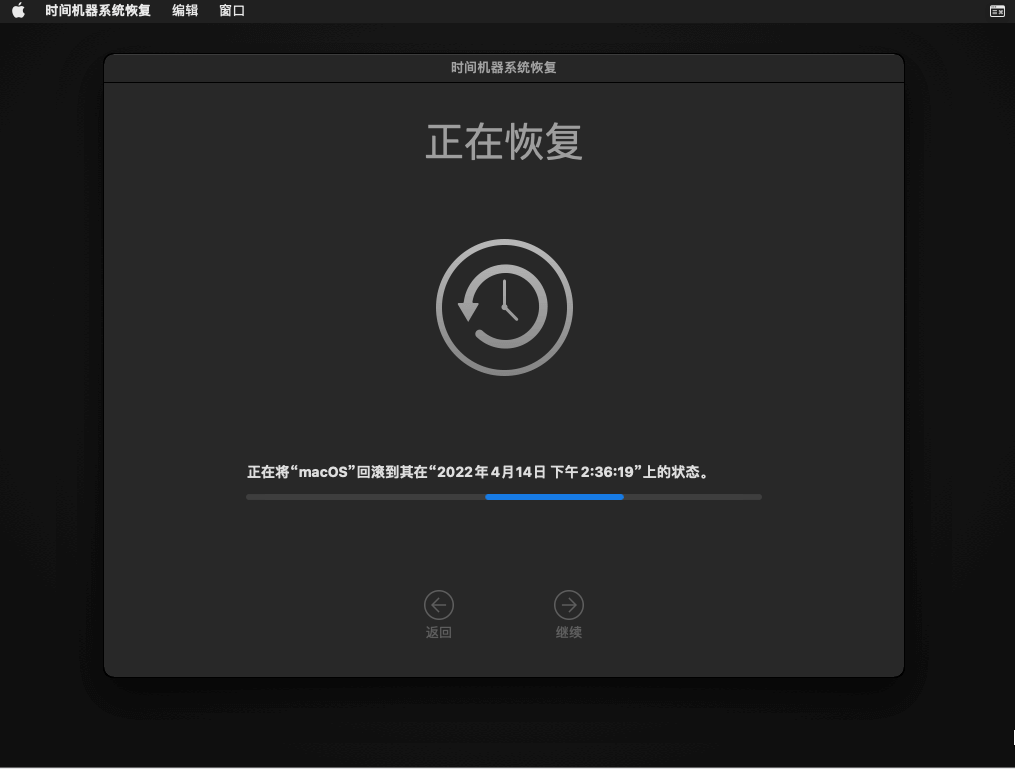The width and height of the screenshot is (1015, 769).
Task: Click the Time Machine clock icon
Action: (504, 307)
